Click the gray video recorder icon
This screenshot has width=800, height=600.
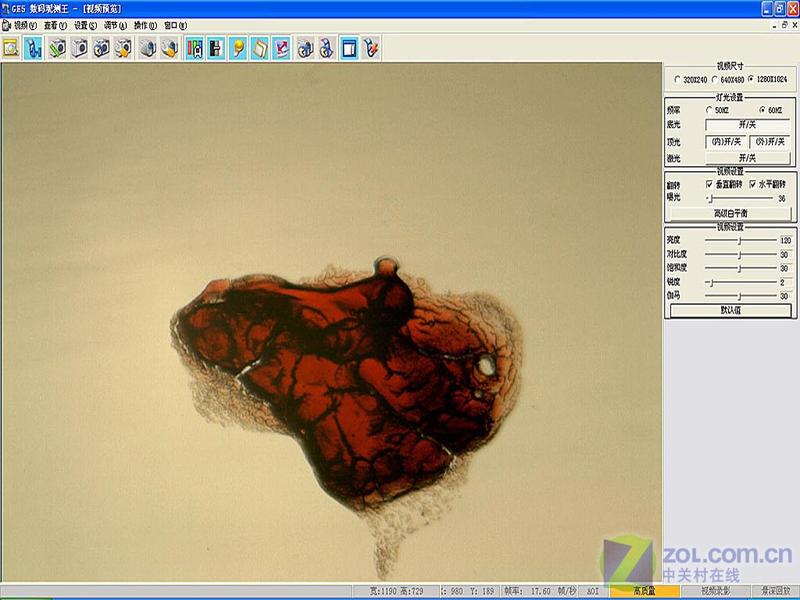coord(147,48)
